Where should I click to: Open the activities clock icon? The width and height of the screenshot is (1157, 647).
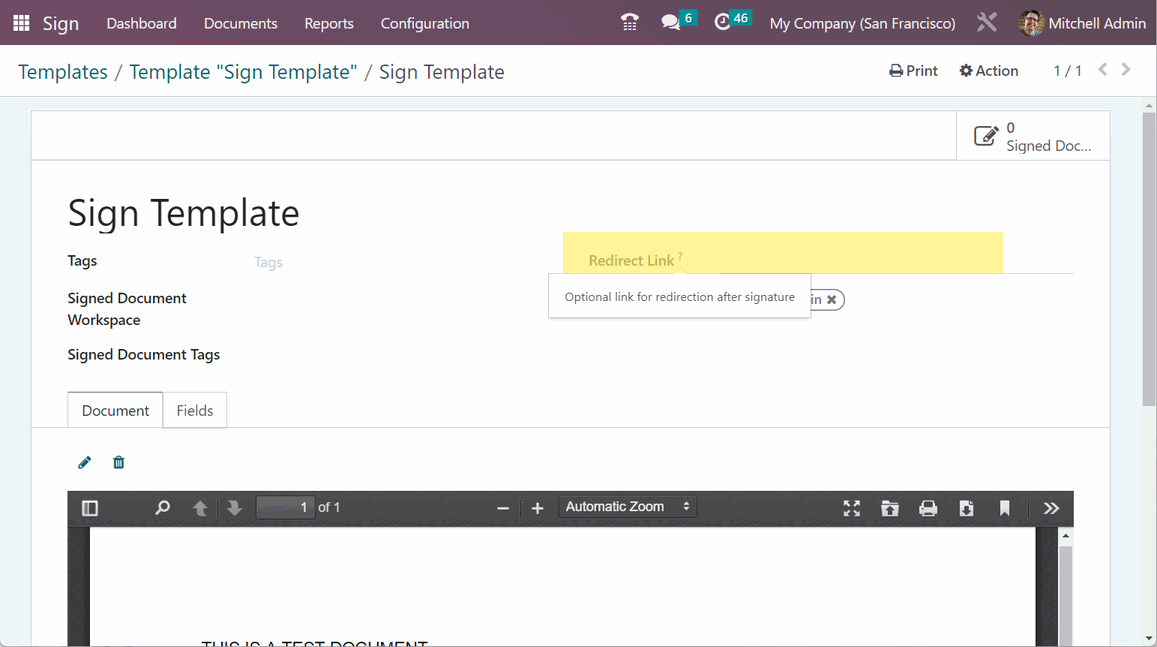tap(723, 23)
